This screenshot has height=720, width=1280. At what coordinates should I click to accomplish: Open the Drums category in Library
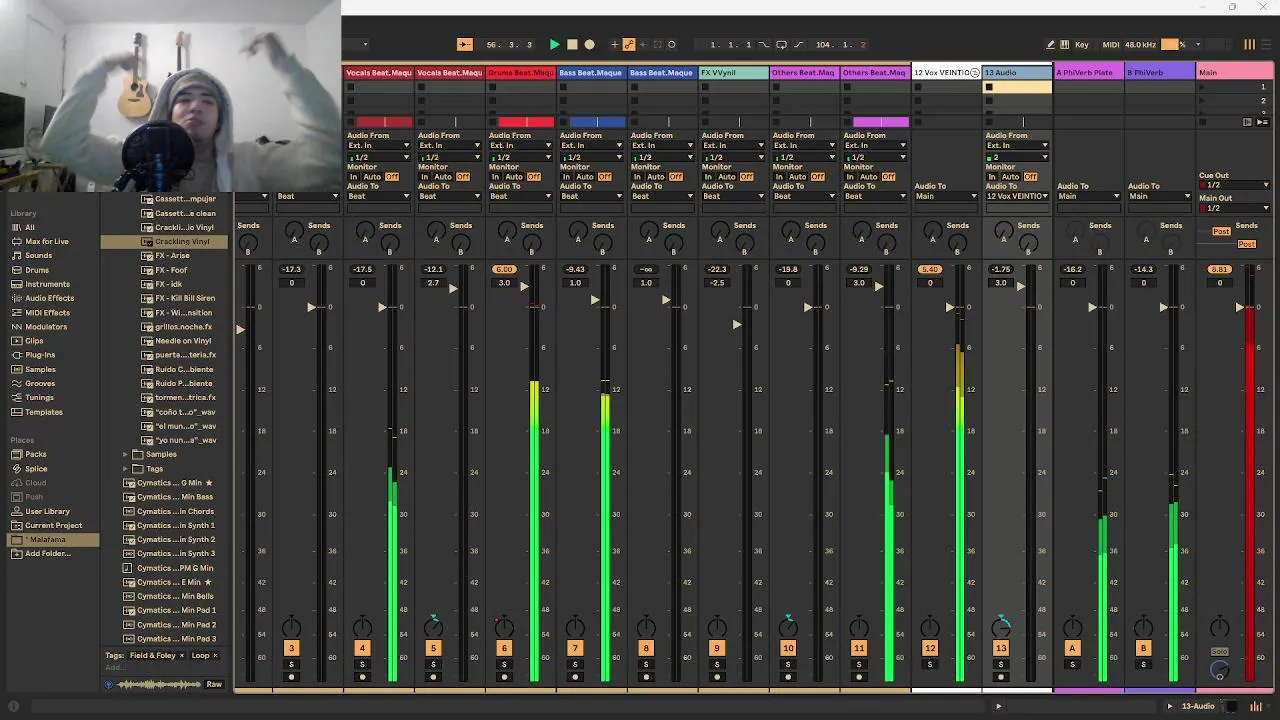pos(37,270)
